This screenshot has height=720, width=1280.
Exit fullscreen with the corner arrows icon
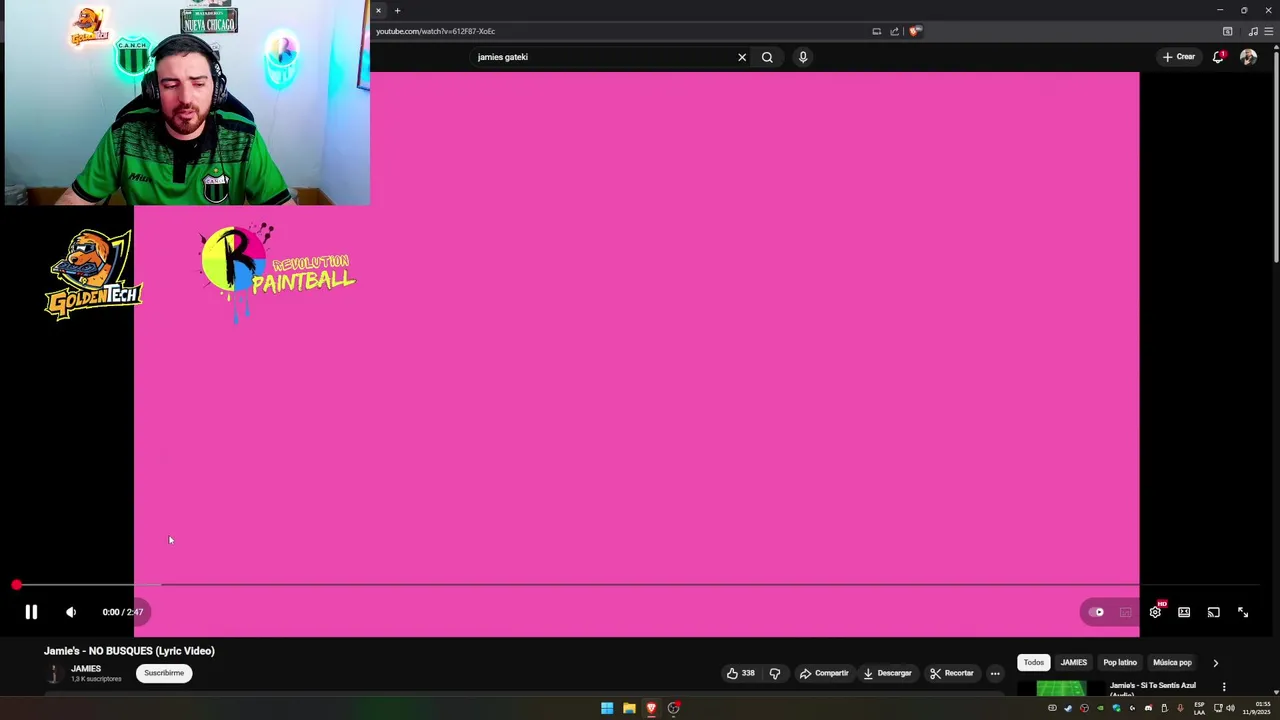click(x=1243, y=612)
